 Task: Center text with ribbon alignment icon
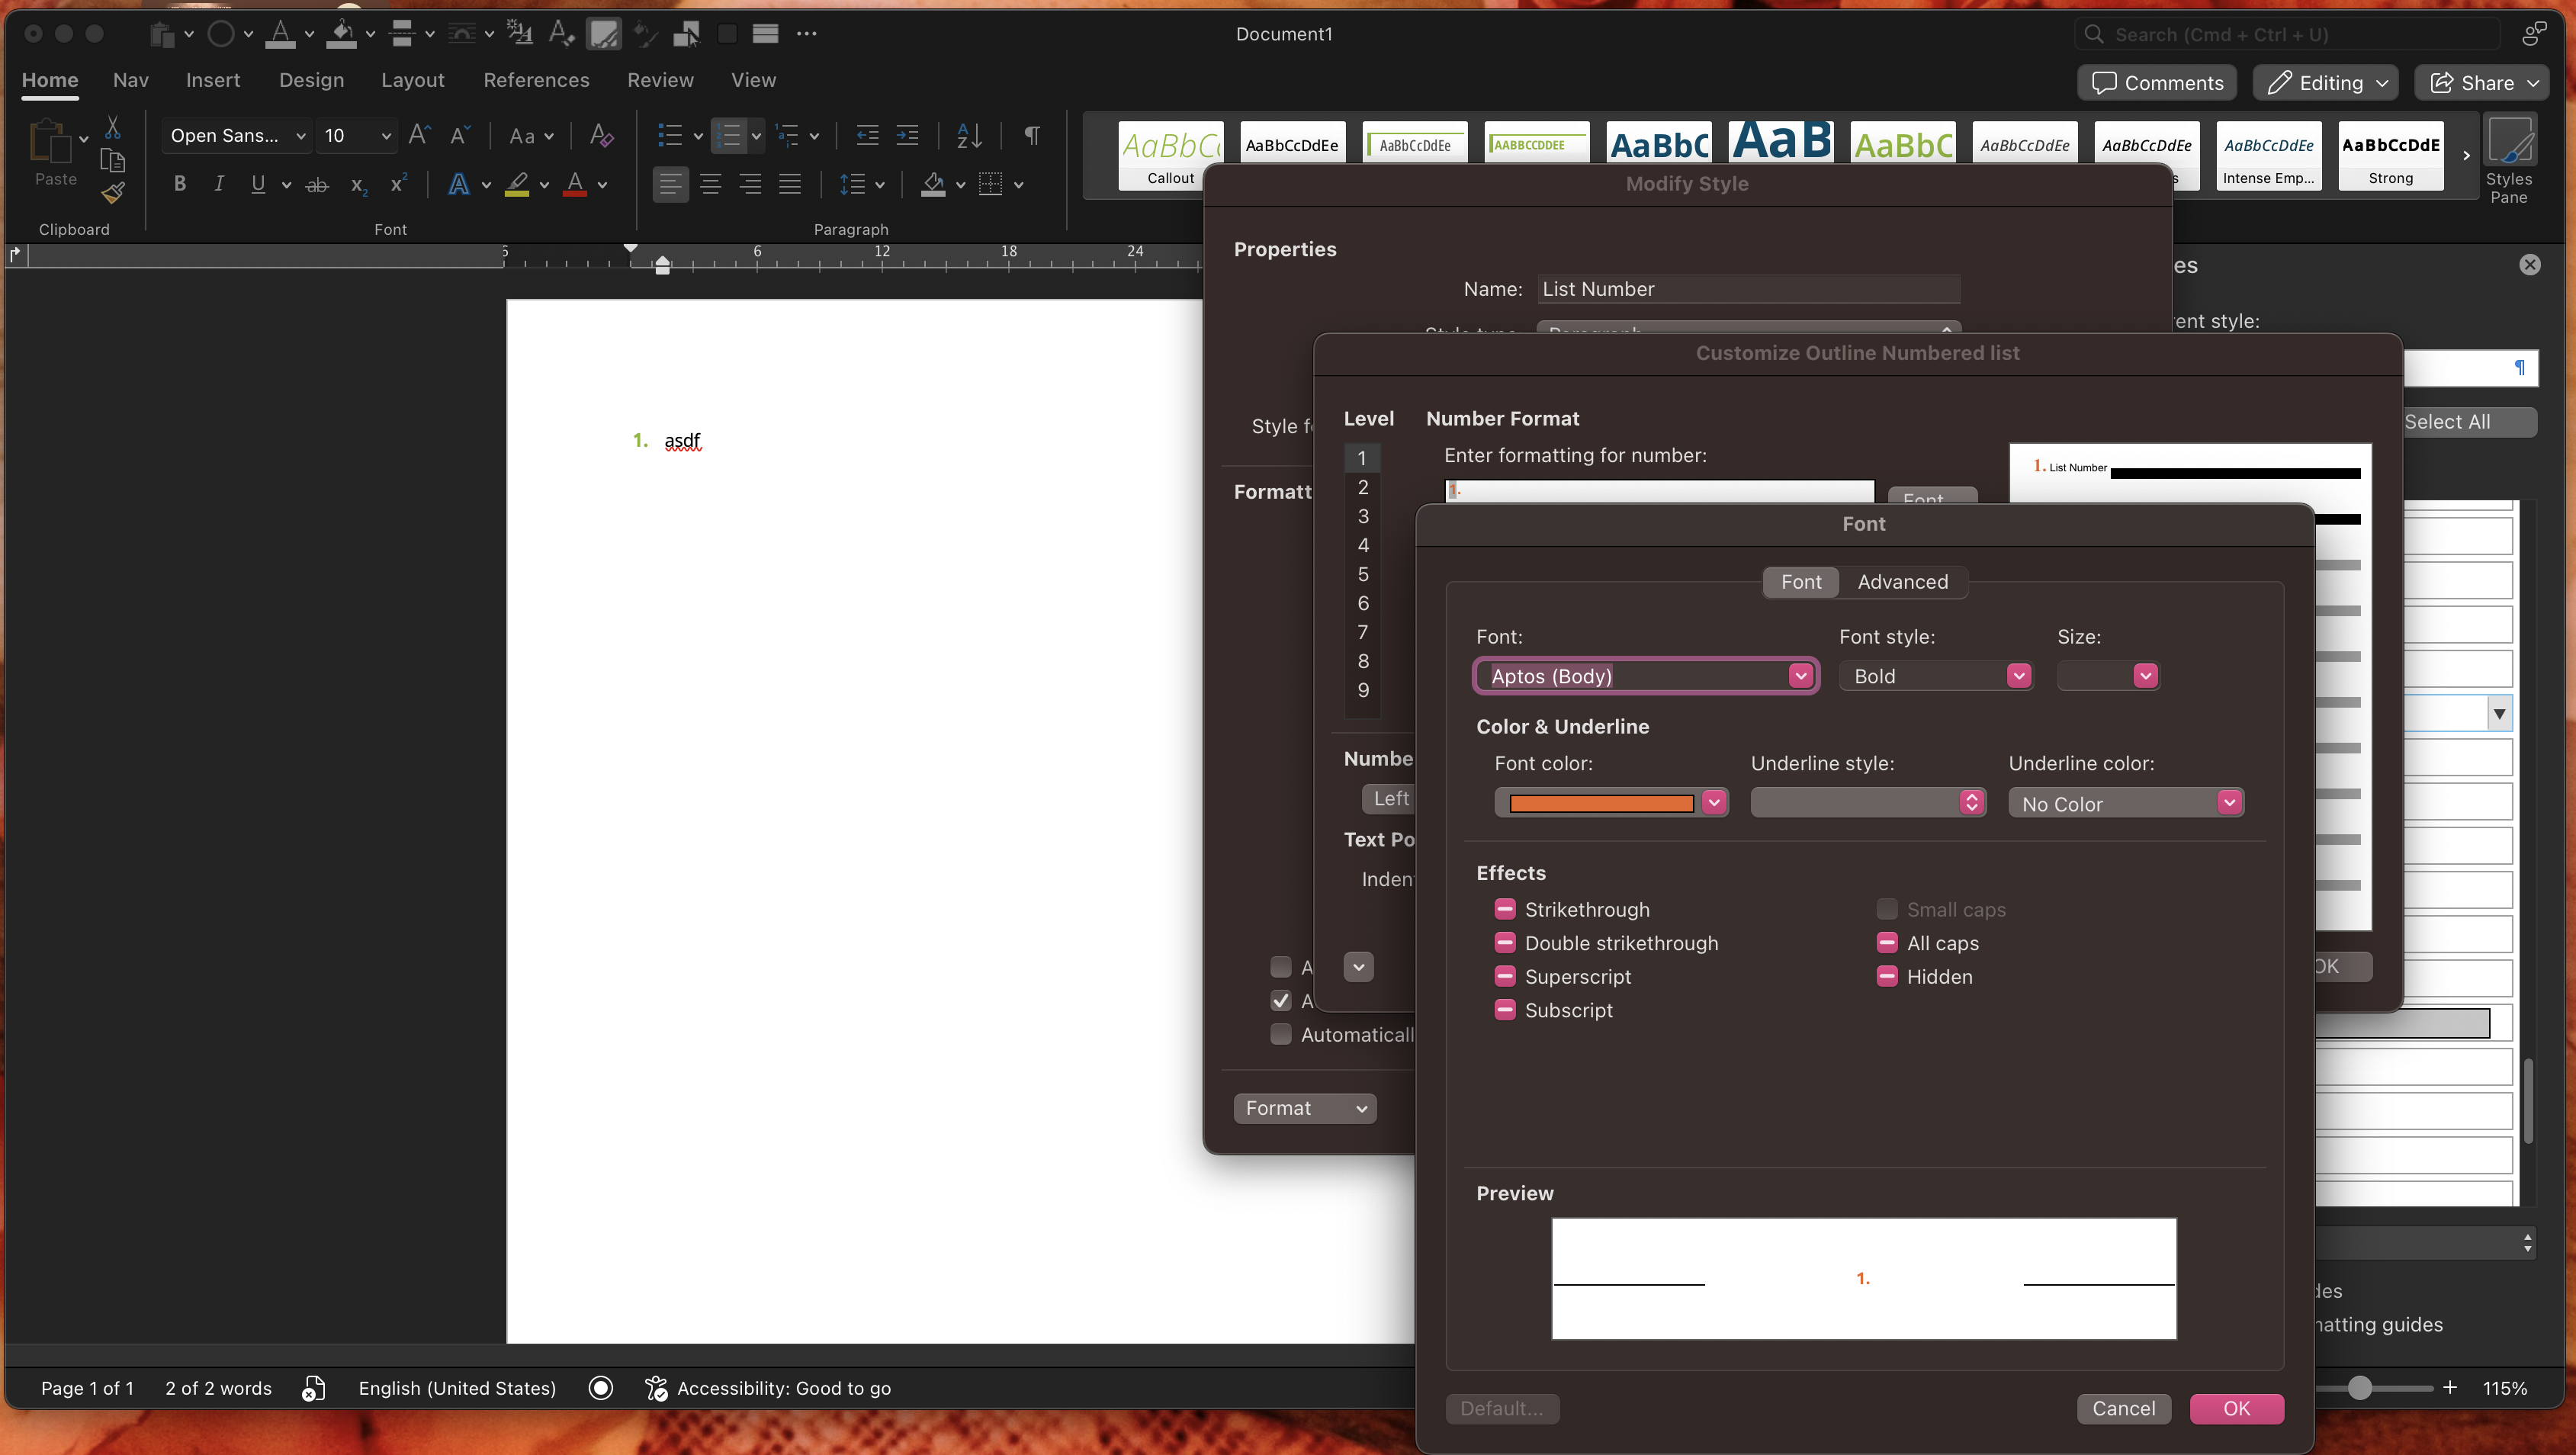click(x=710, y=184)
